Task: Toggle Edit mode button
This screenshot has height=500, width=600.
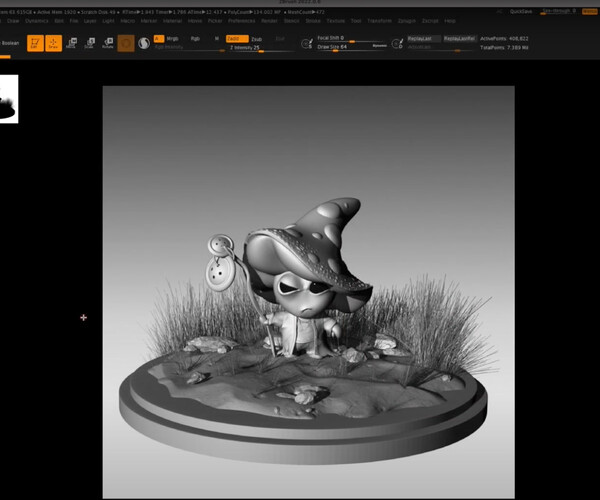Action: [35, 43]
